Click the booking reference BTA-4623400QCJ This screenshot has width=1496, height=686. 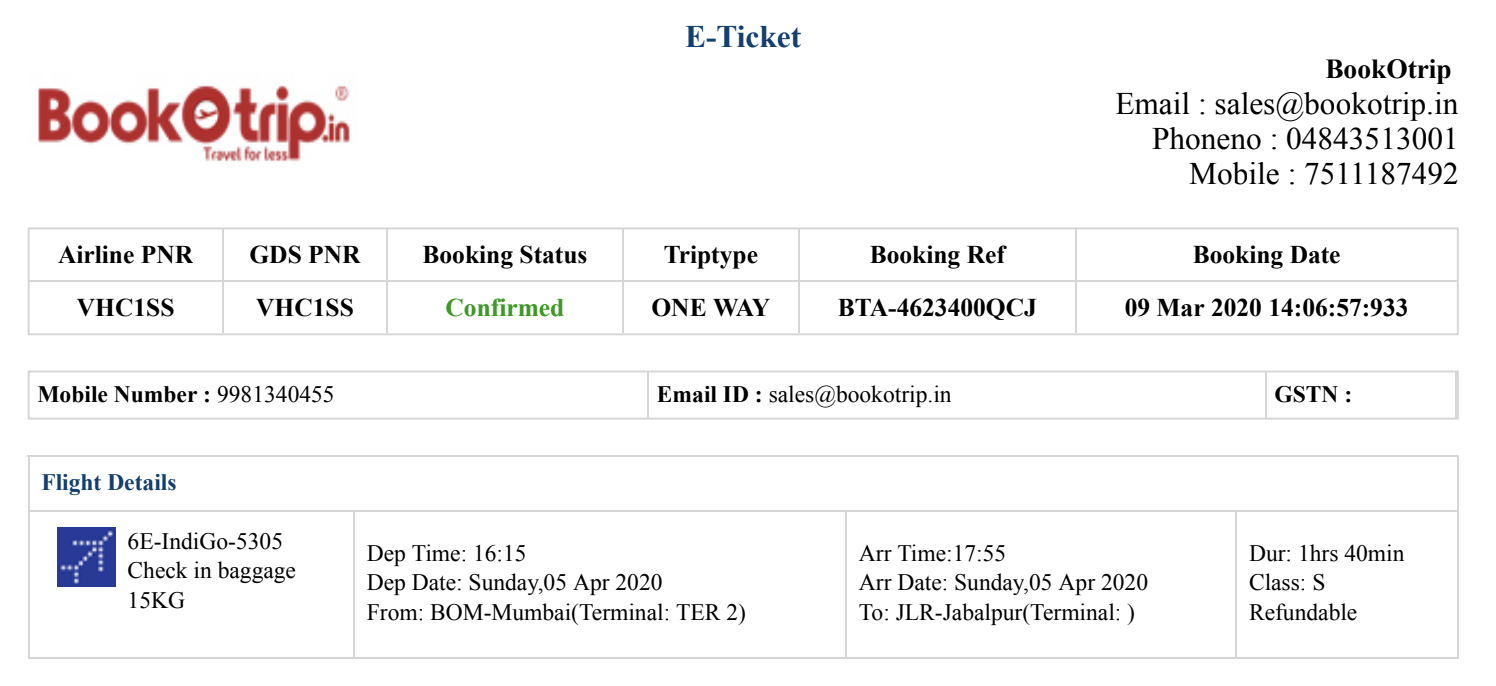coord(937,308)
